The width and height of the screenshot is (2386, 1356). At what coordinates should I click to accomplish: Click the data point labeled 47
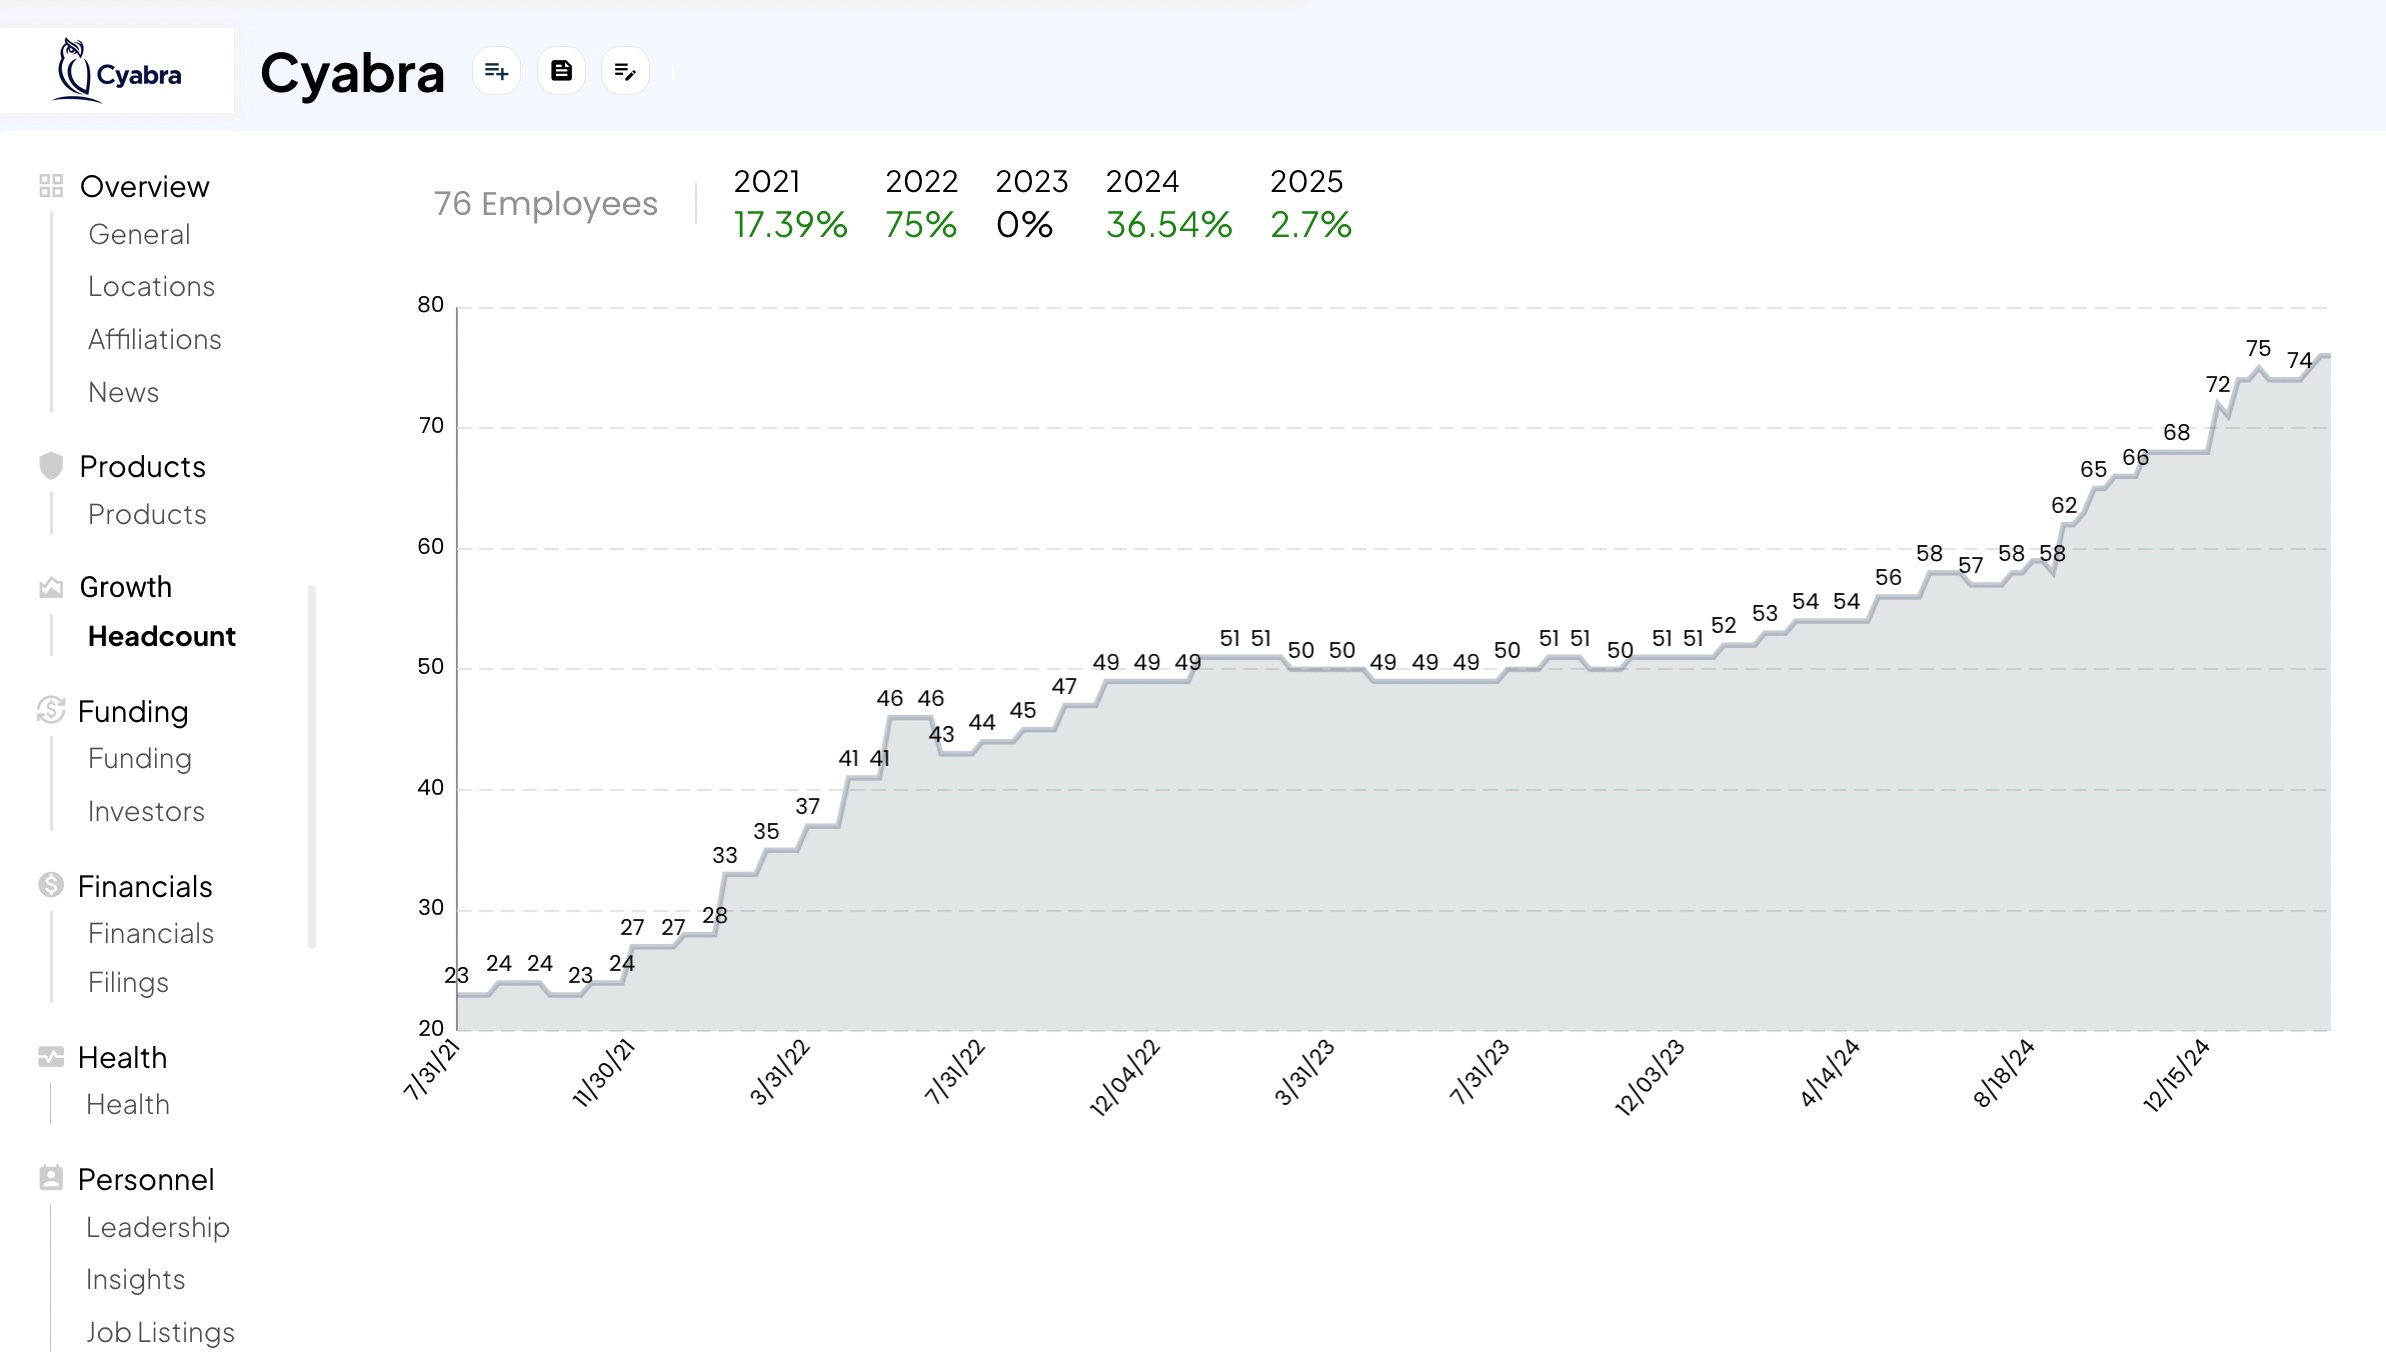tap(1064, 687)
